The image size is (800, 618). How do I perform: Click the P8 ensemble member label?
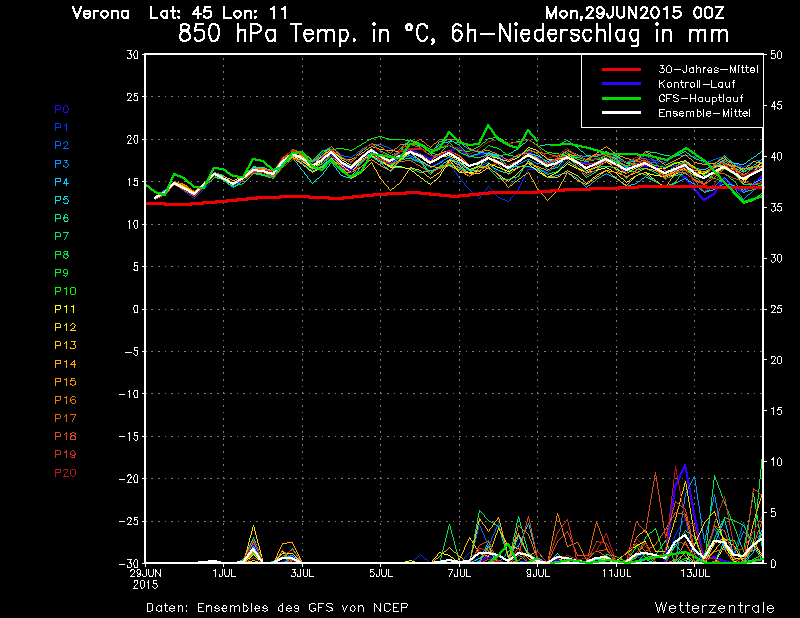(x=62, y=255)
